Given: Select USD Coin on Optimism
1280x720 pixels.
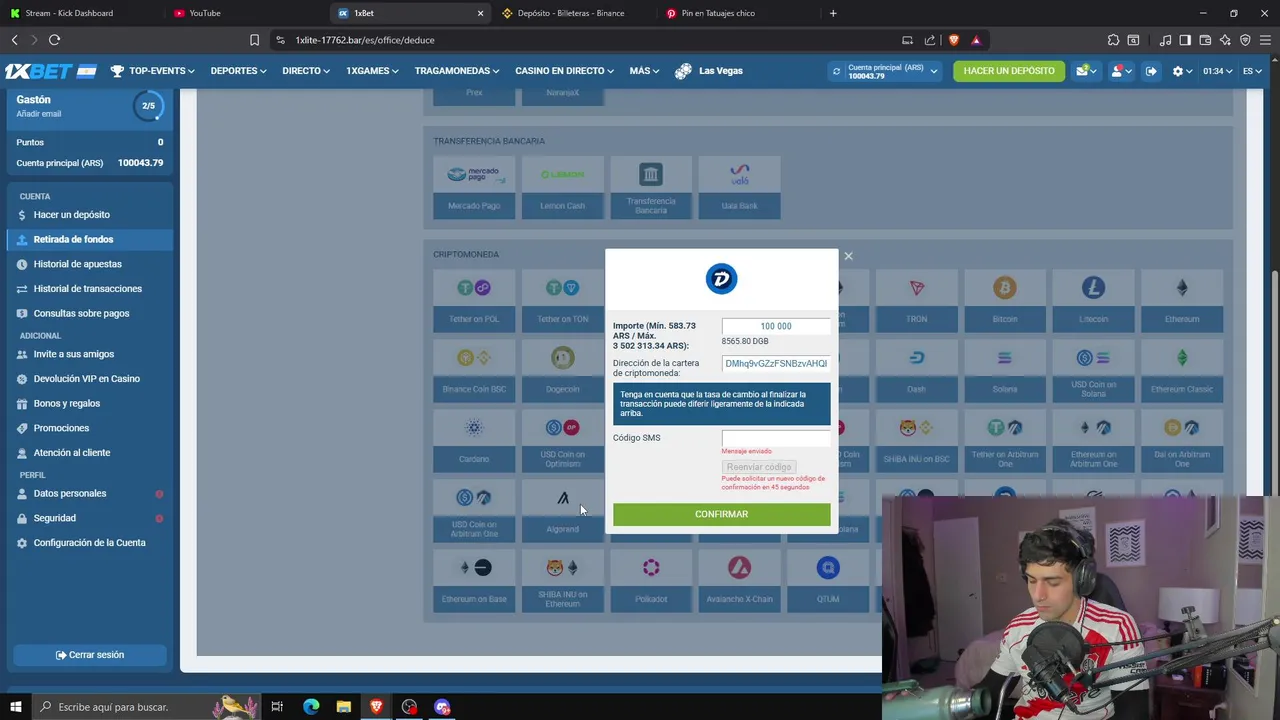Looking at the screenshot, I should (562, 441).
